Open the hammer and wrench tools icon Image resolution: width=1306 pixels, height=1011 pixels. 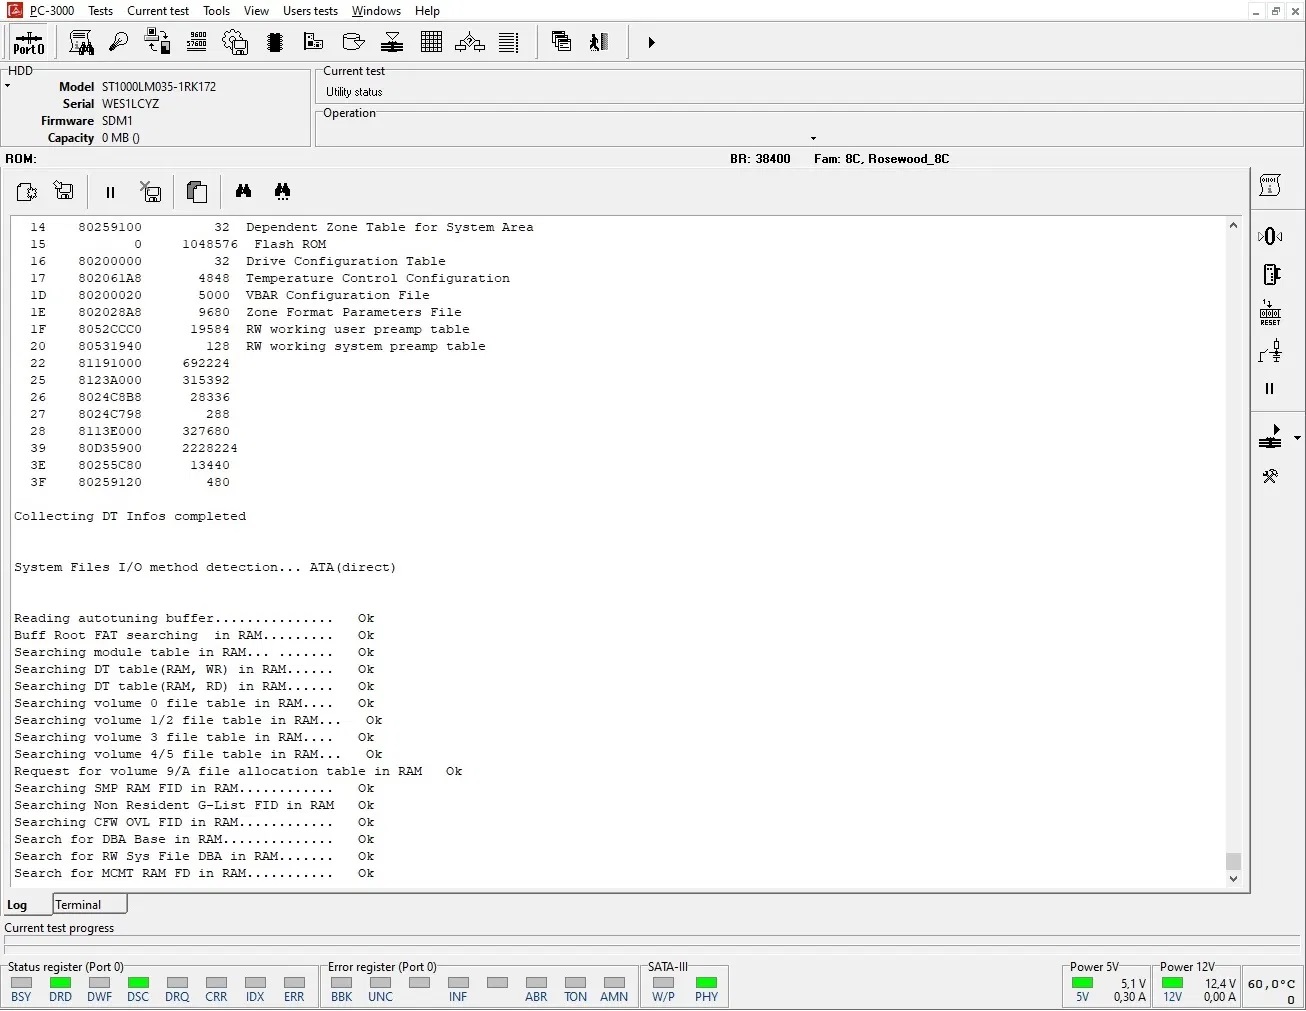(x=1270, y=477)
